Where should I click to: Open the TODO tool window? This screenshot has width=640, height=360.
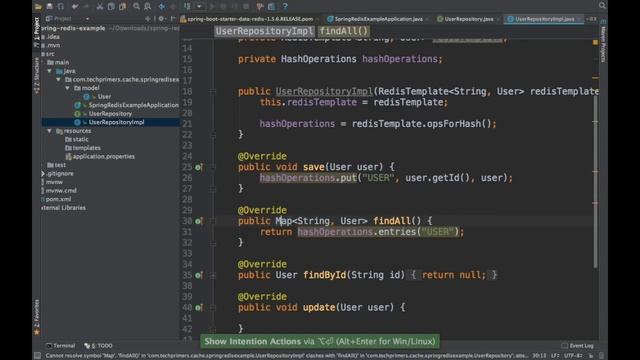point(98,346)
